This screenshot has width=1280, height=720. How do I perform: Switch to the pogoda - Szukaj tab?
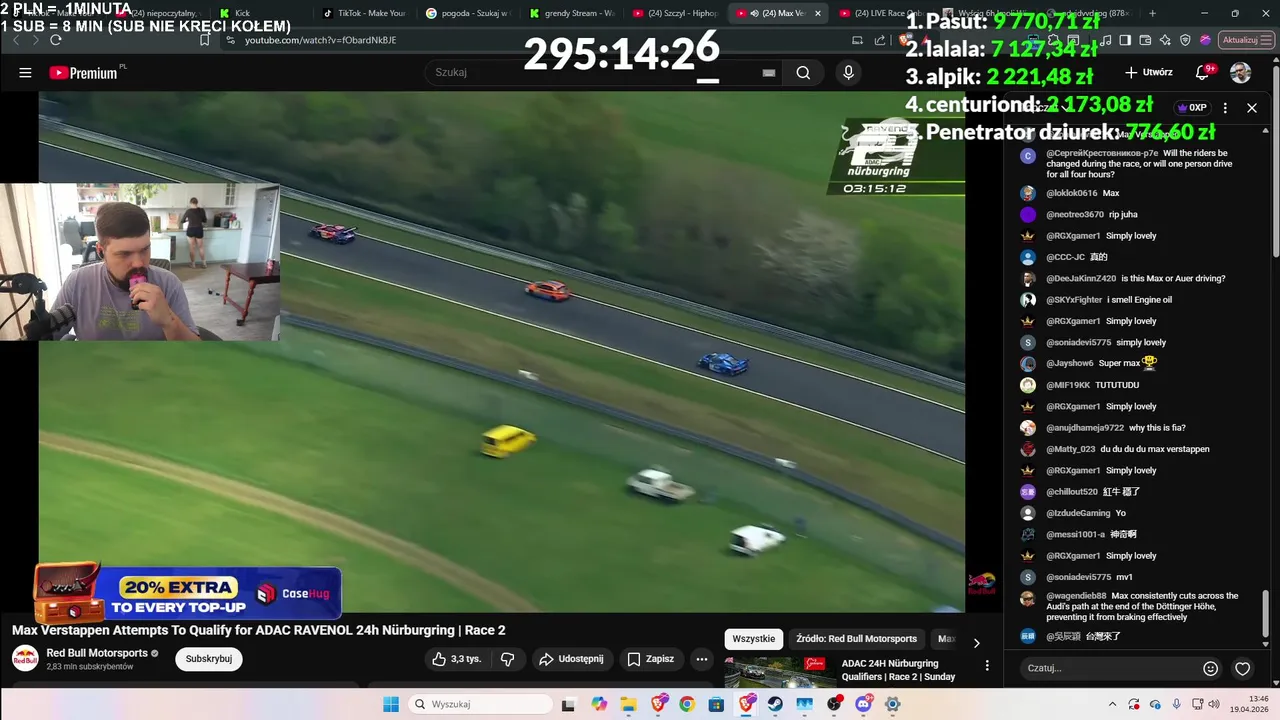468,13
